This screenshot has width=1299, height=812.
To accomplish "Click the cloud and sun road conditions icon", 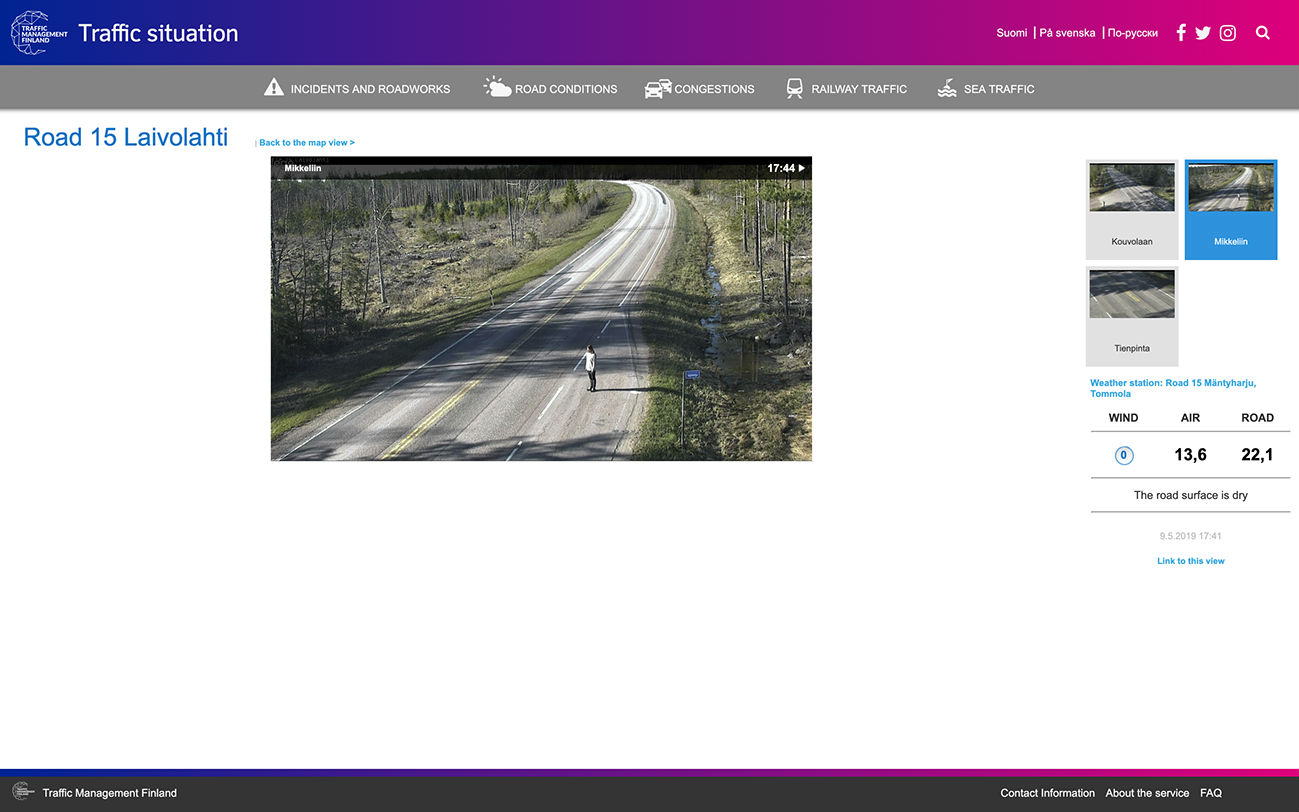I will [x=497, y=88].
